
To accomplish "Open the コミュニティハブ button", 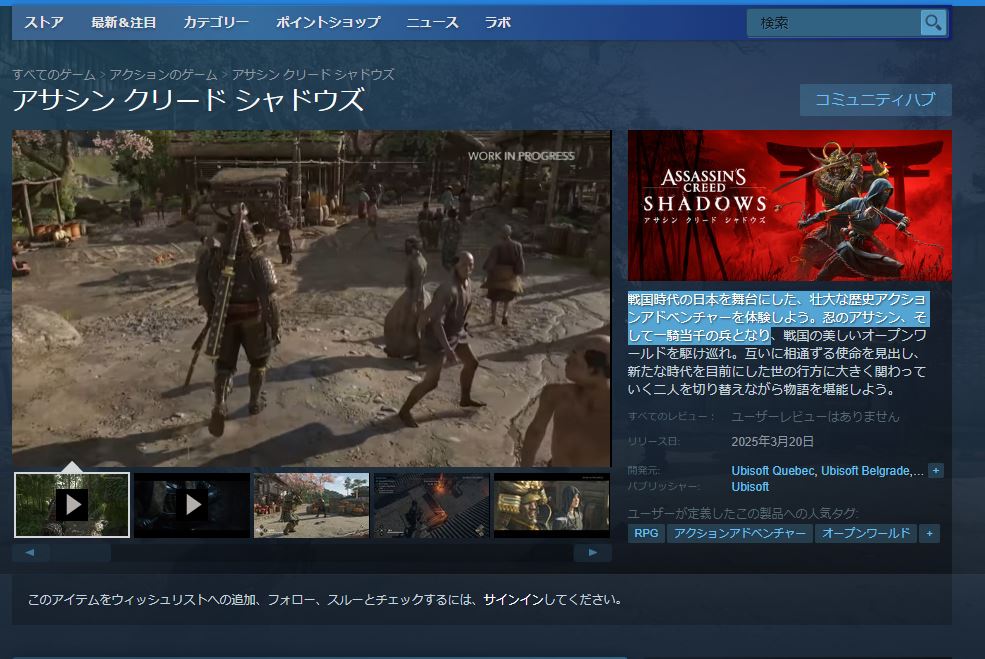I will pos(875,99).
